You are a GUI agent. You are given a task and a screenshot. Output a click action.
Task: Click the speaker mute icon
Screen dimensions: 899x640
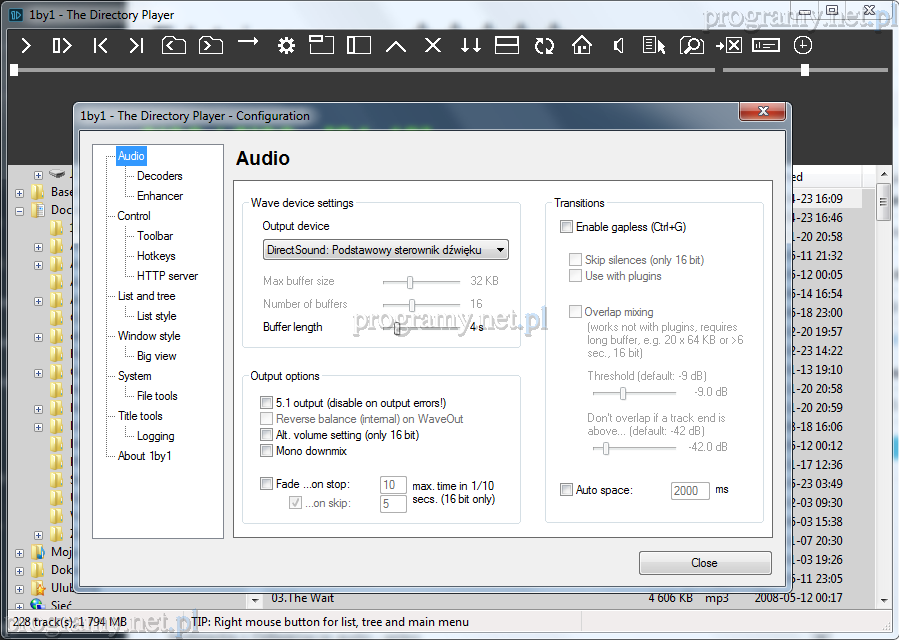(x=619, y=45)
